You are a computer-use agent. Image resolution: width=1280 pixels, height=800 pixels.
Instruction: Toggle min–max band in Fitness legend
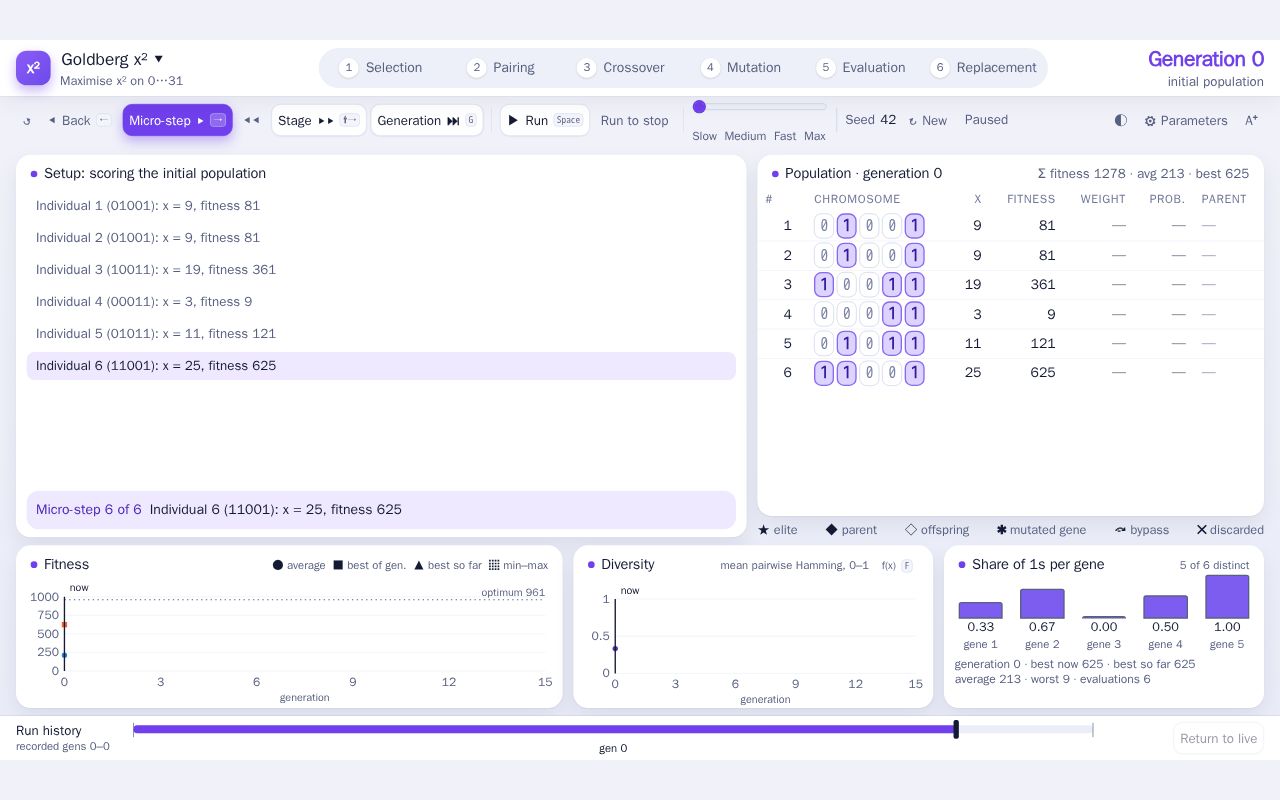coord(518,566)
